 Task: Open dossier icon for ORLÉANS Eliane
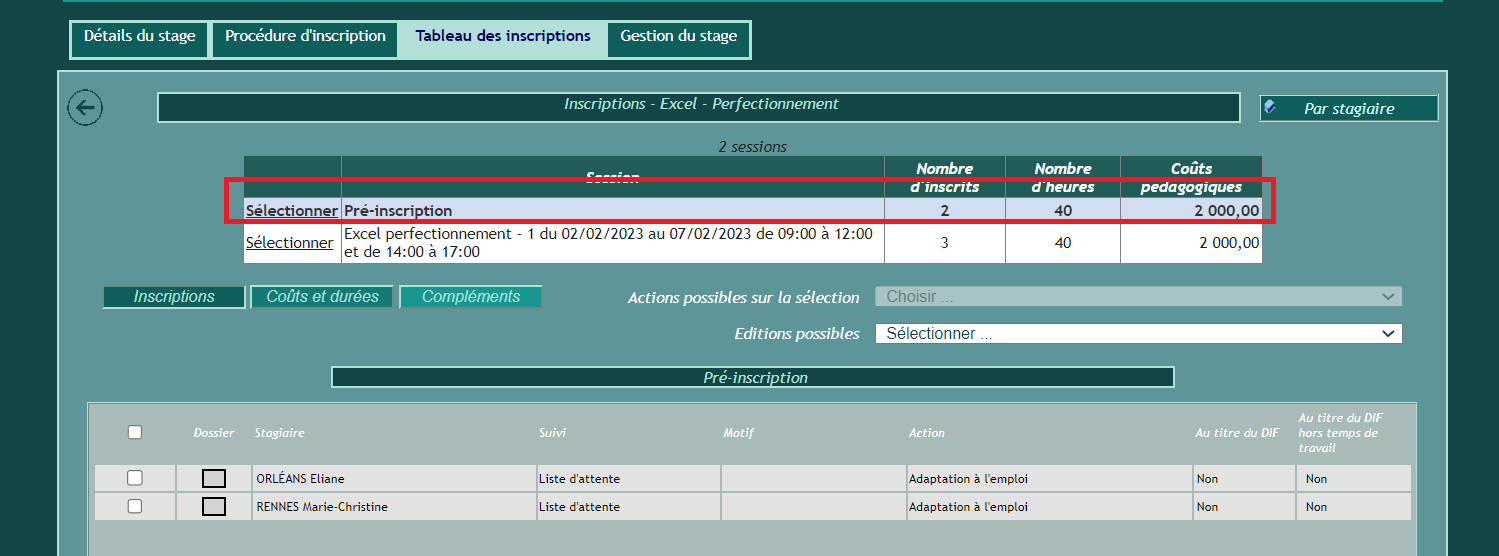click(x=214, y=479)
